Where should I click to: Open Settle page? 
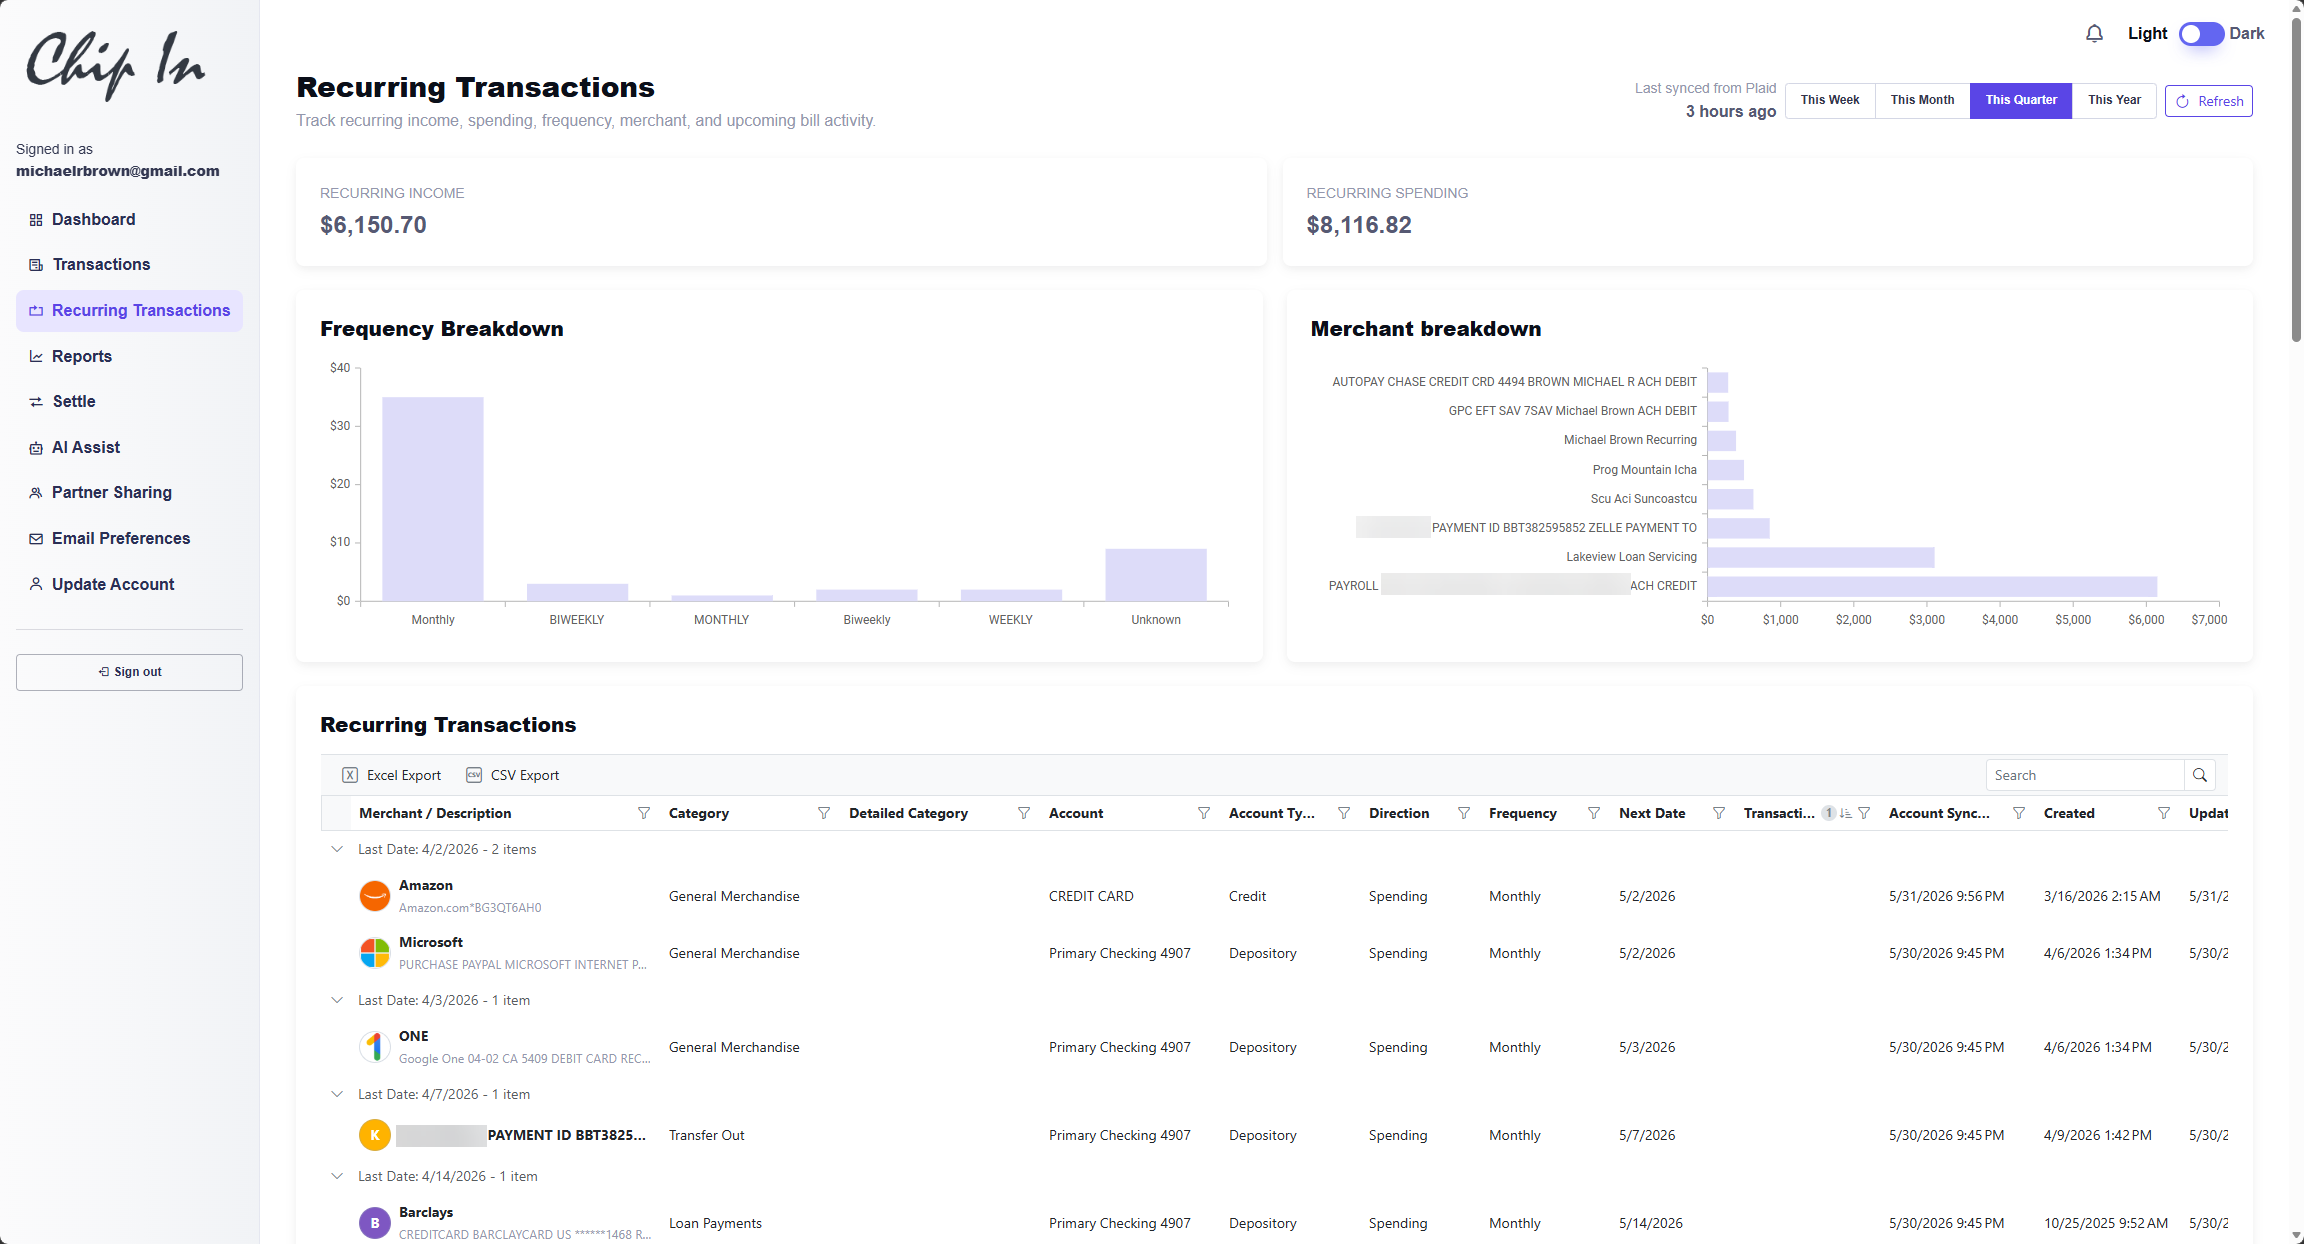pyautogui.click(x=129, y=401)
